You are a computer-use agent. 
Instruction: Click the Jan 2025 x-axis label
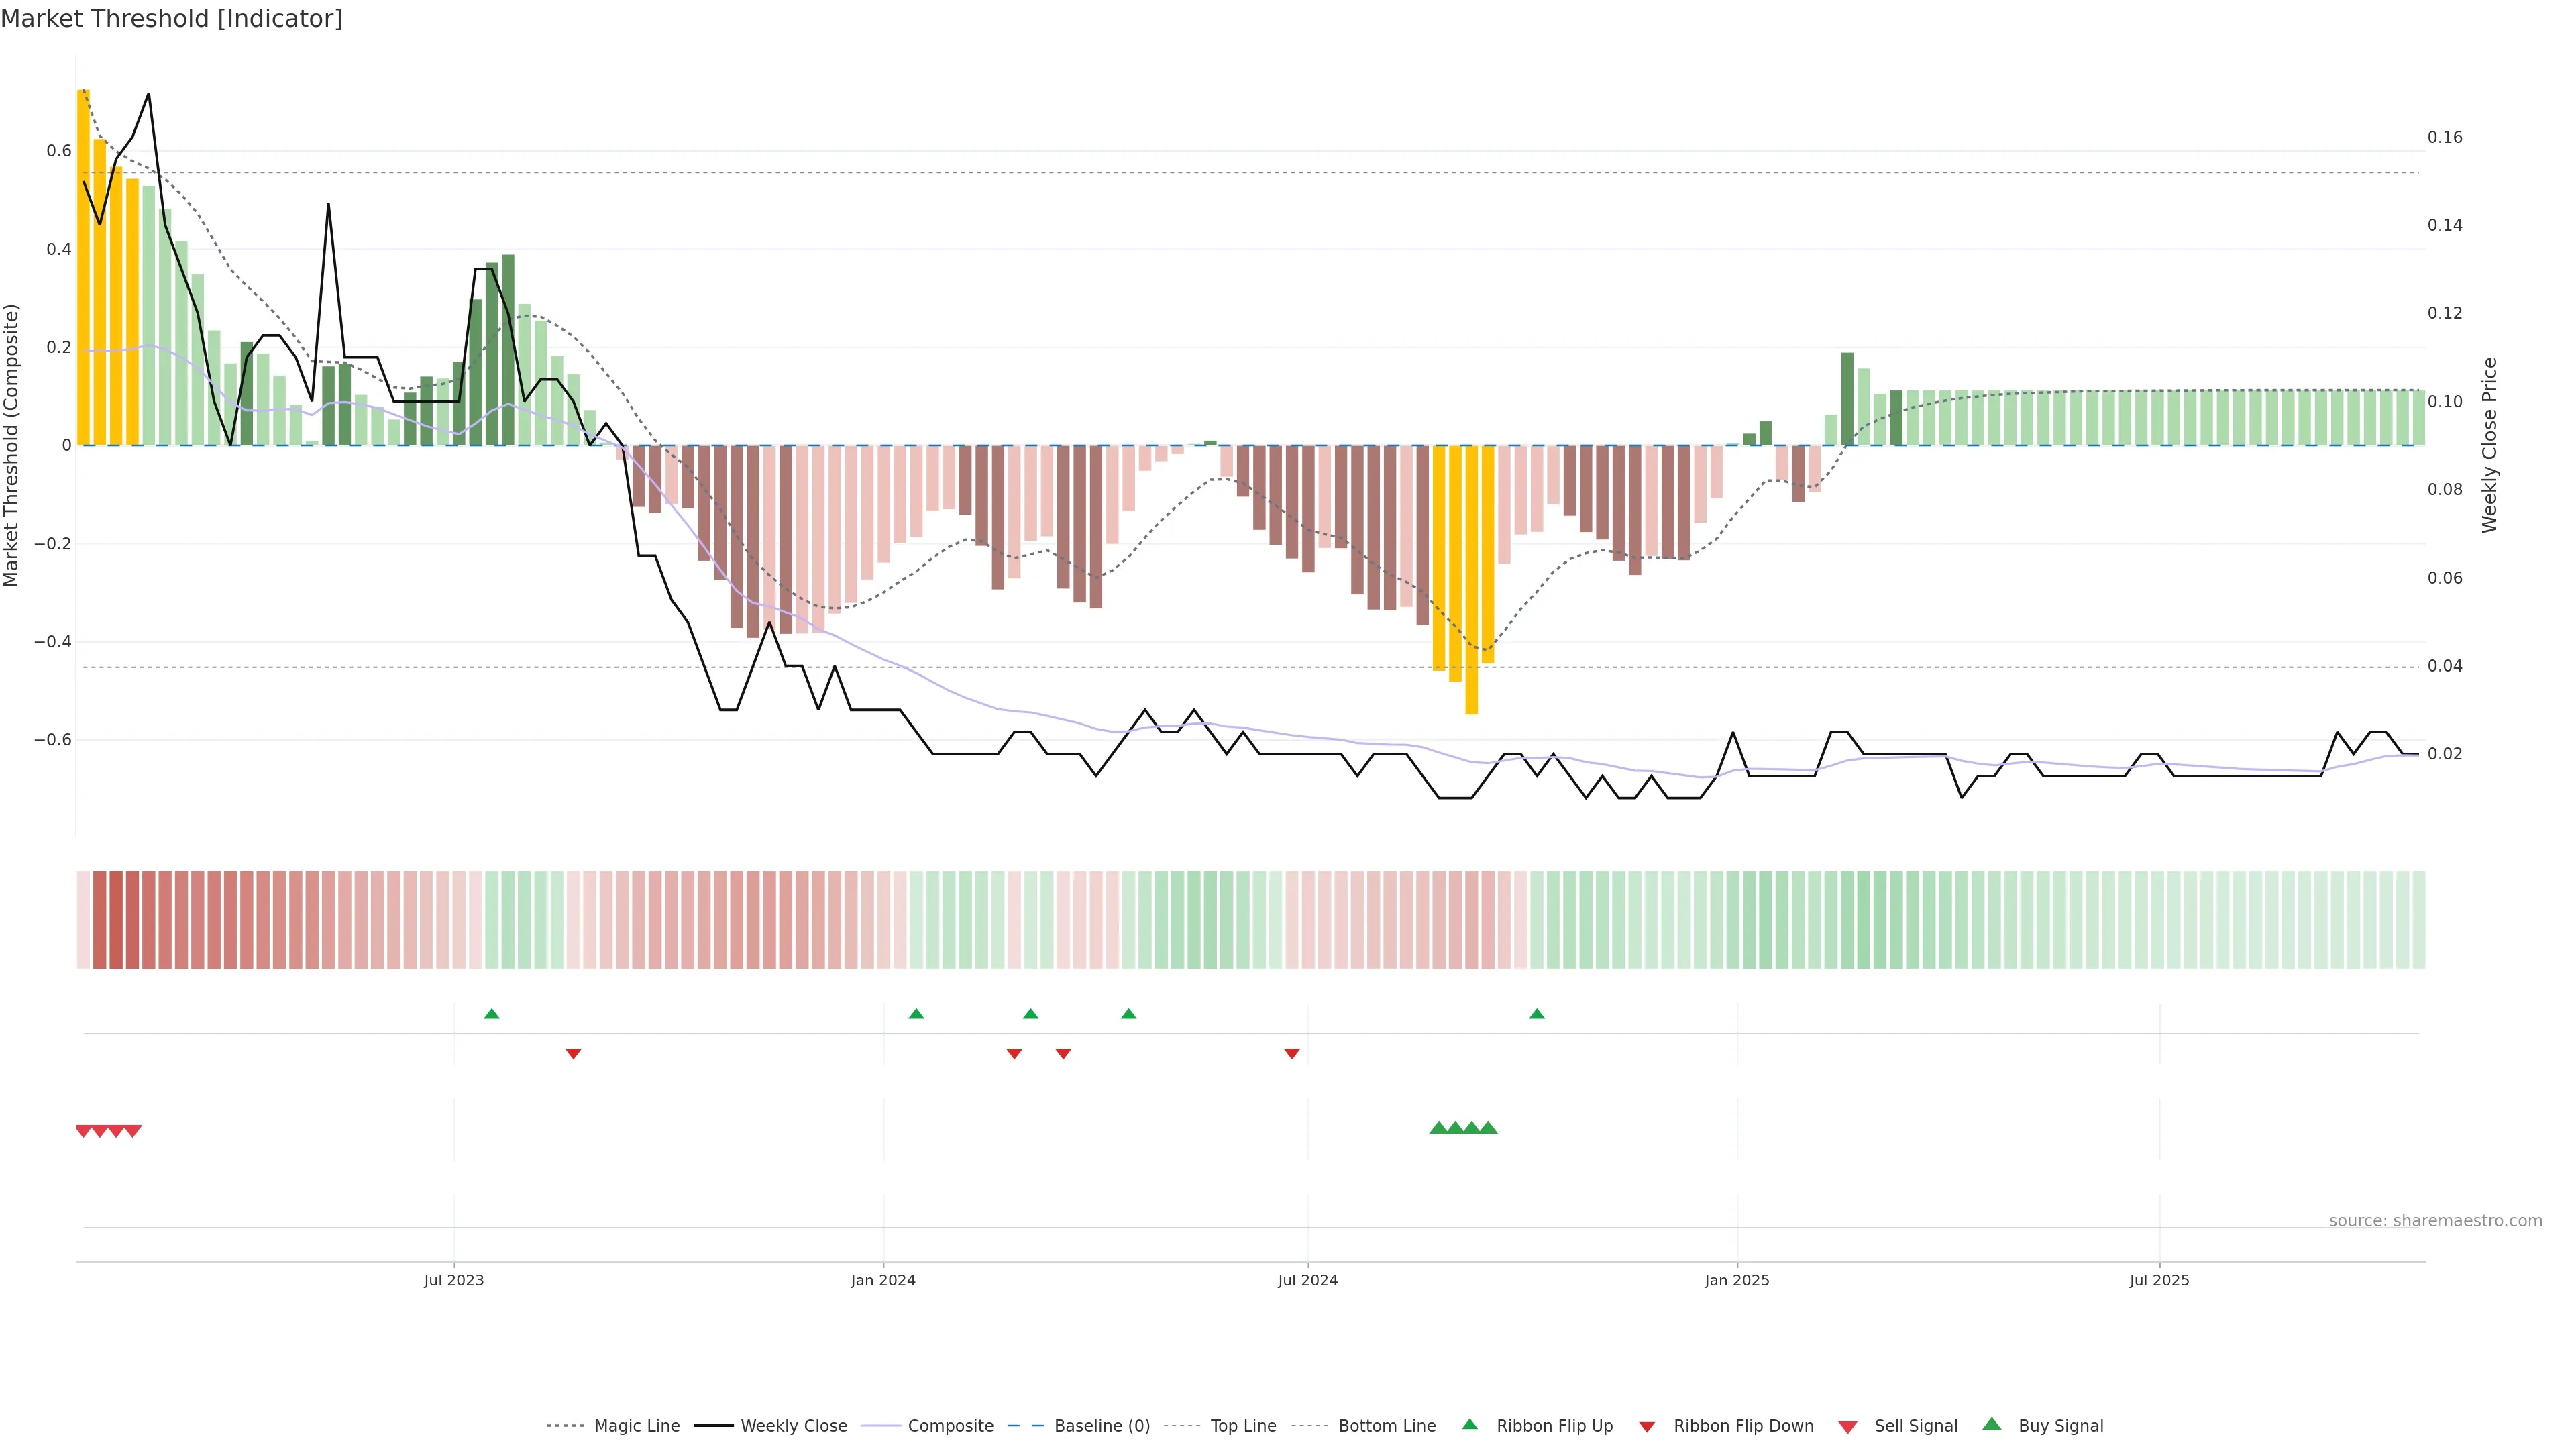1737,1280
